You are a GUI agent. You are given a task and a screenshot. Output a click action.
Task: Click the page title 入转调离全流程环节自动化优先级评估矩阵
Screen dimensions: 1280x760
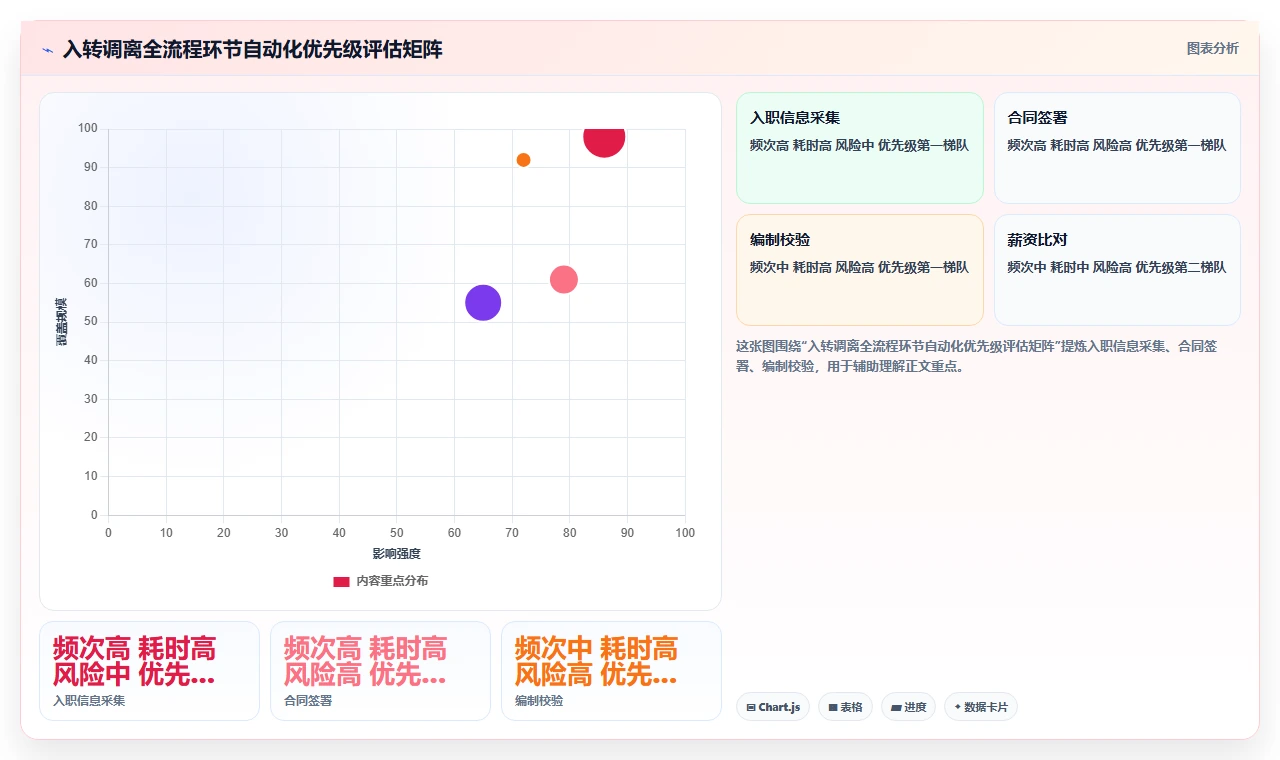252,50
